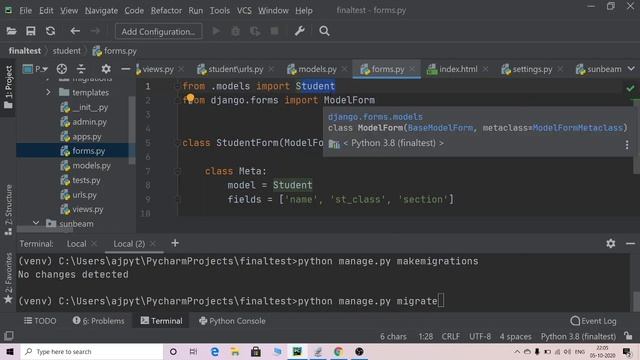Toggle tool window bars icon bottom-left

tap(9, 336)
